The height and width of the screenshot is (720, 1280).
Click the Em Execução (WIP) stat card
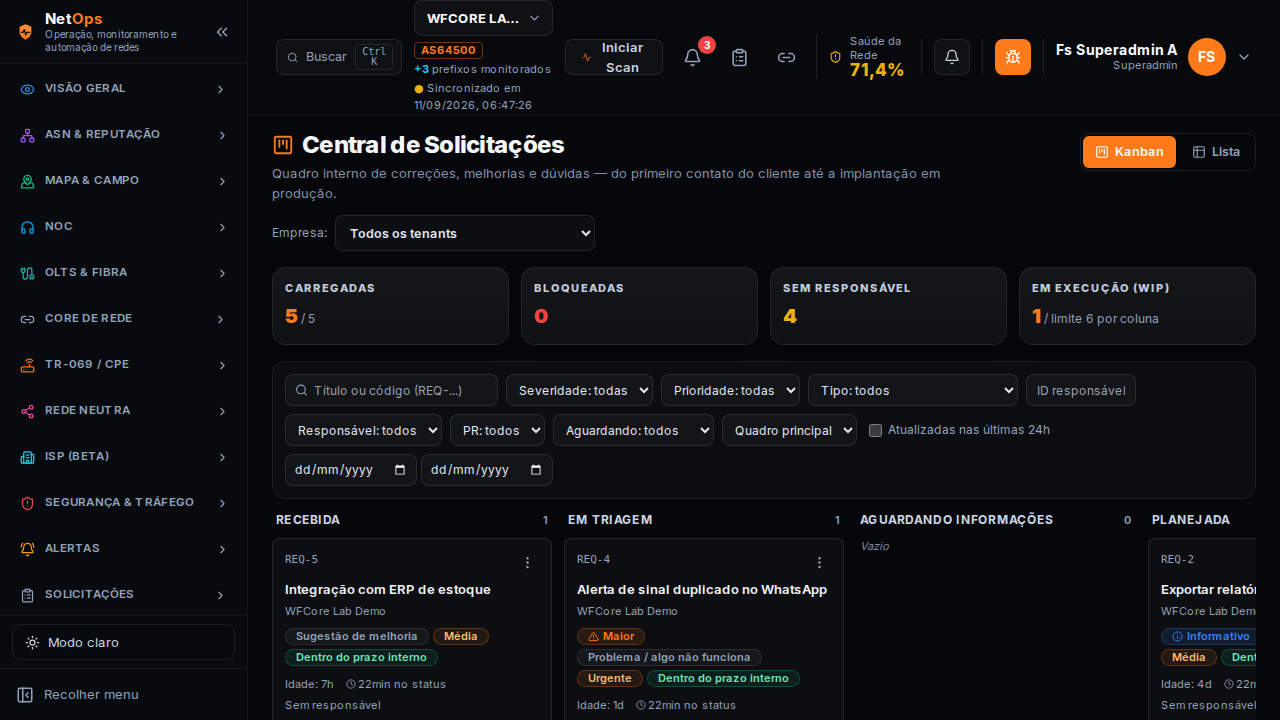coord(1137,306)
